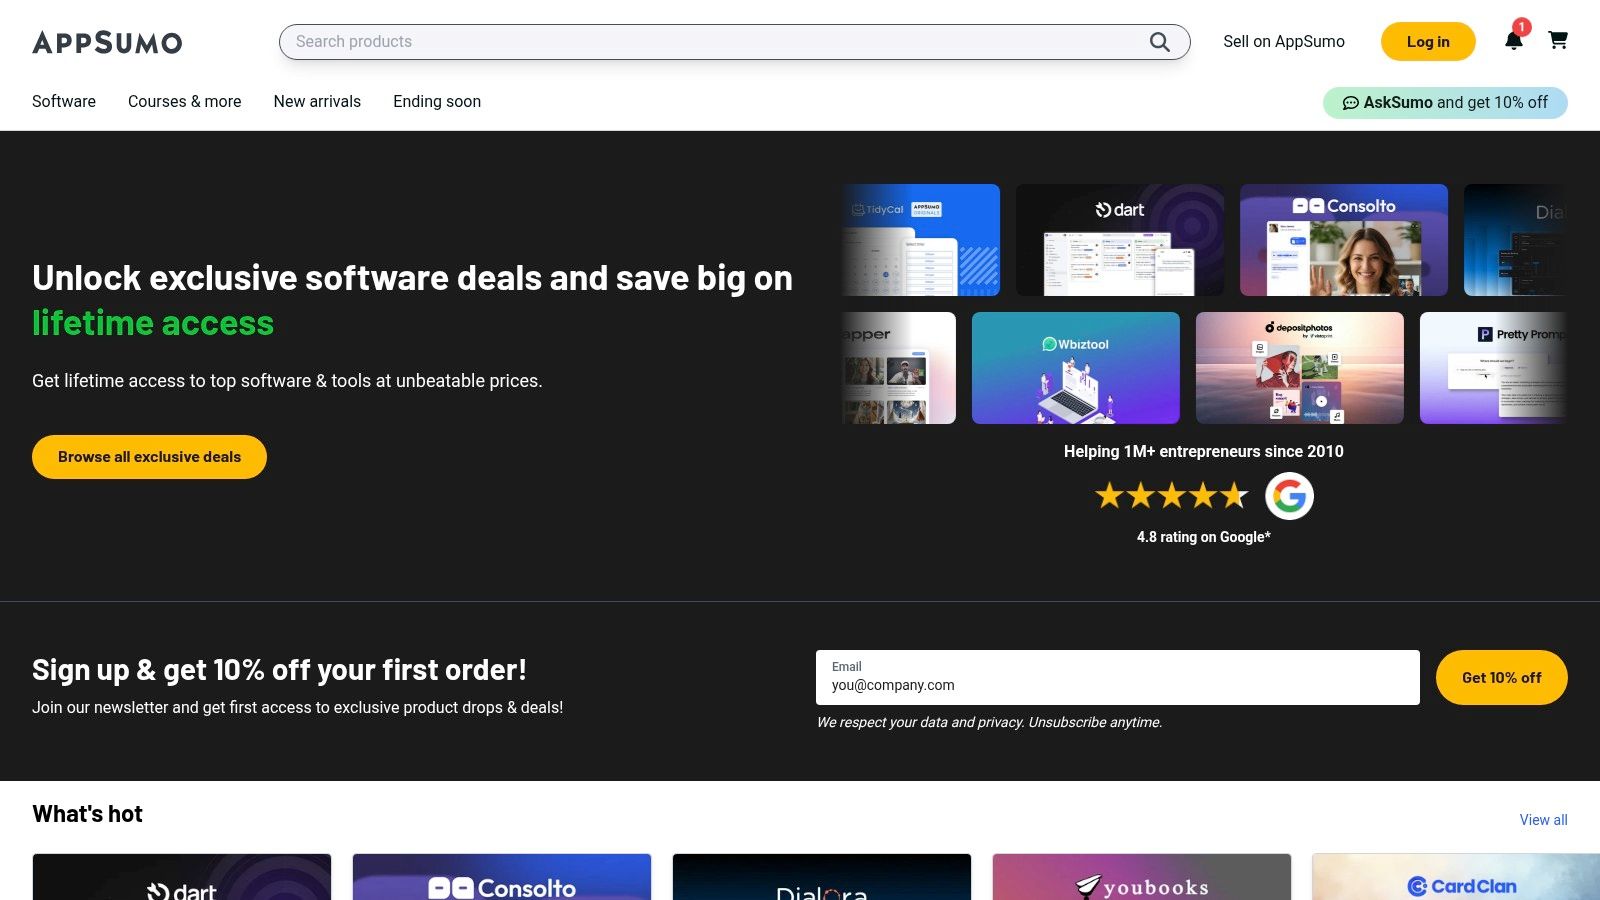This screenshot has height=900, width=1600.
Task: Open notifications via the bell icon
Action: 1514,42
